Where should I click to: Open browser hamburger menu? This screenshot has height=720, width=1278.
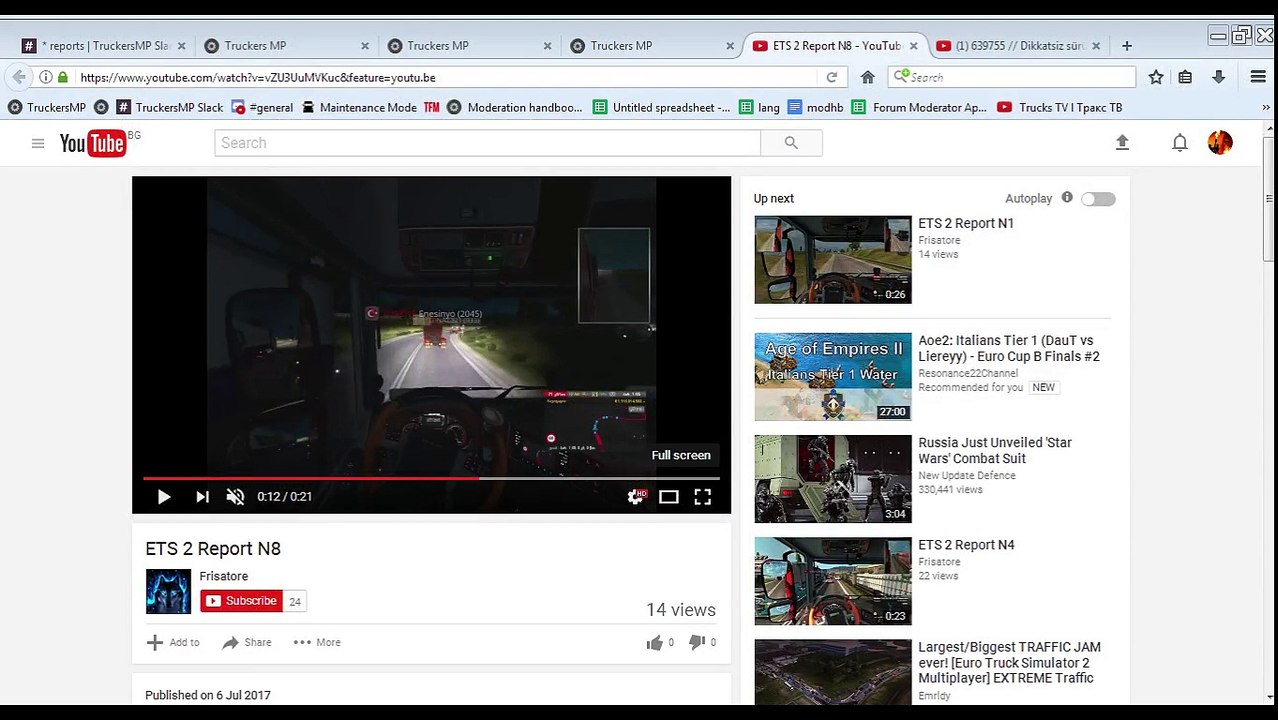pyautogui.click(x=1258, y=77)
